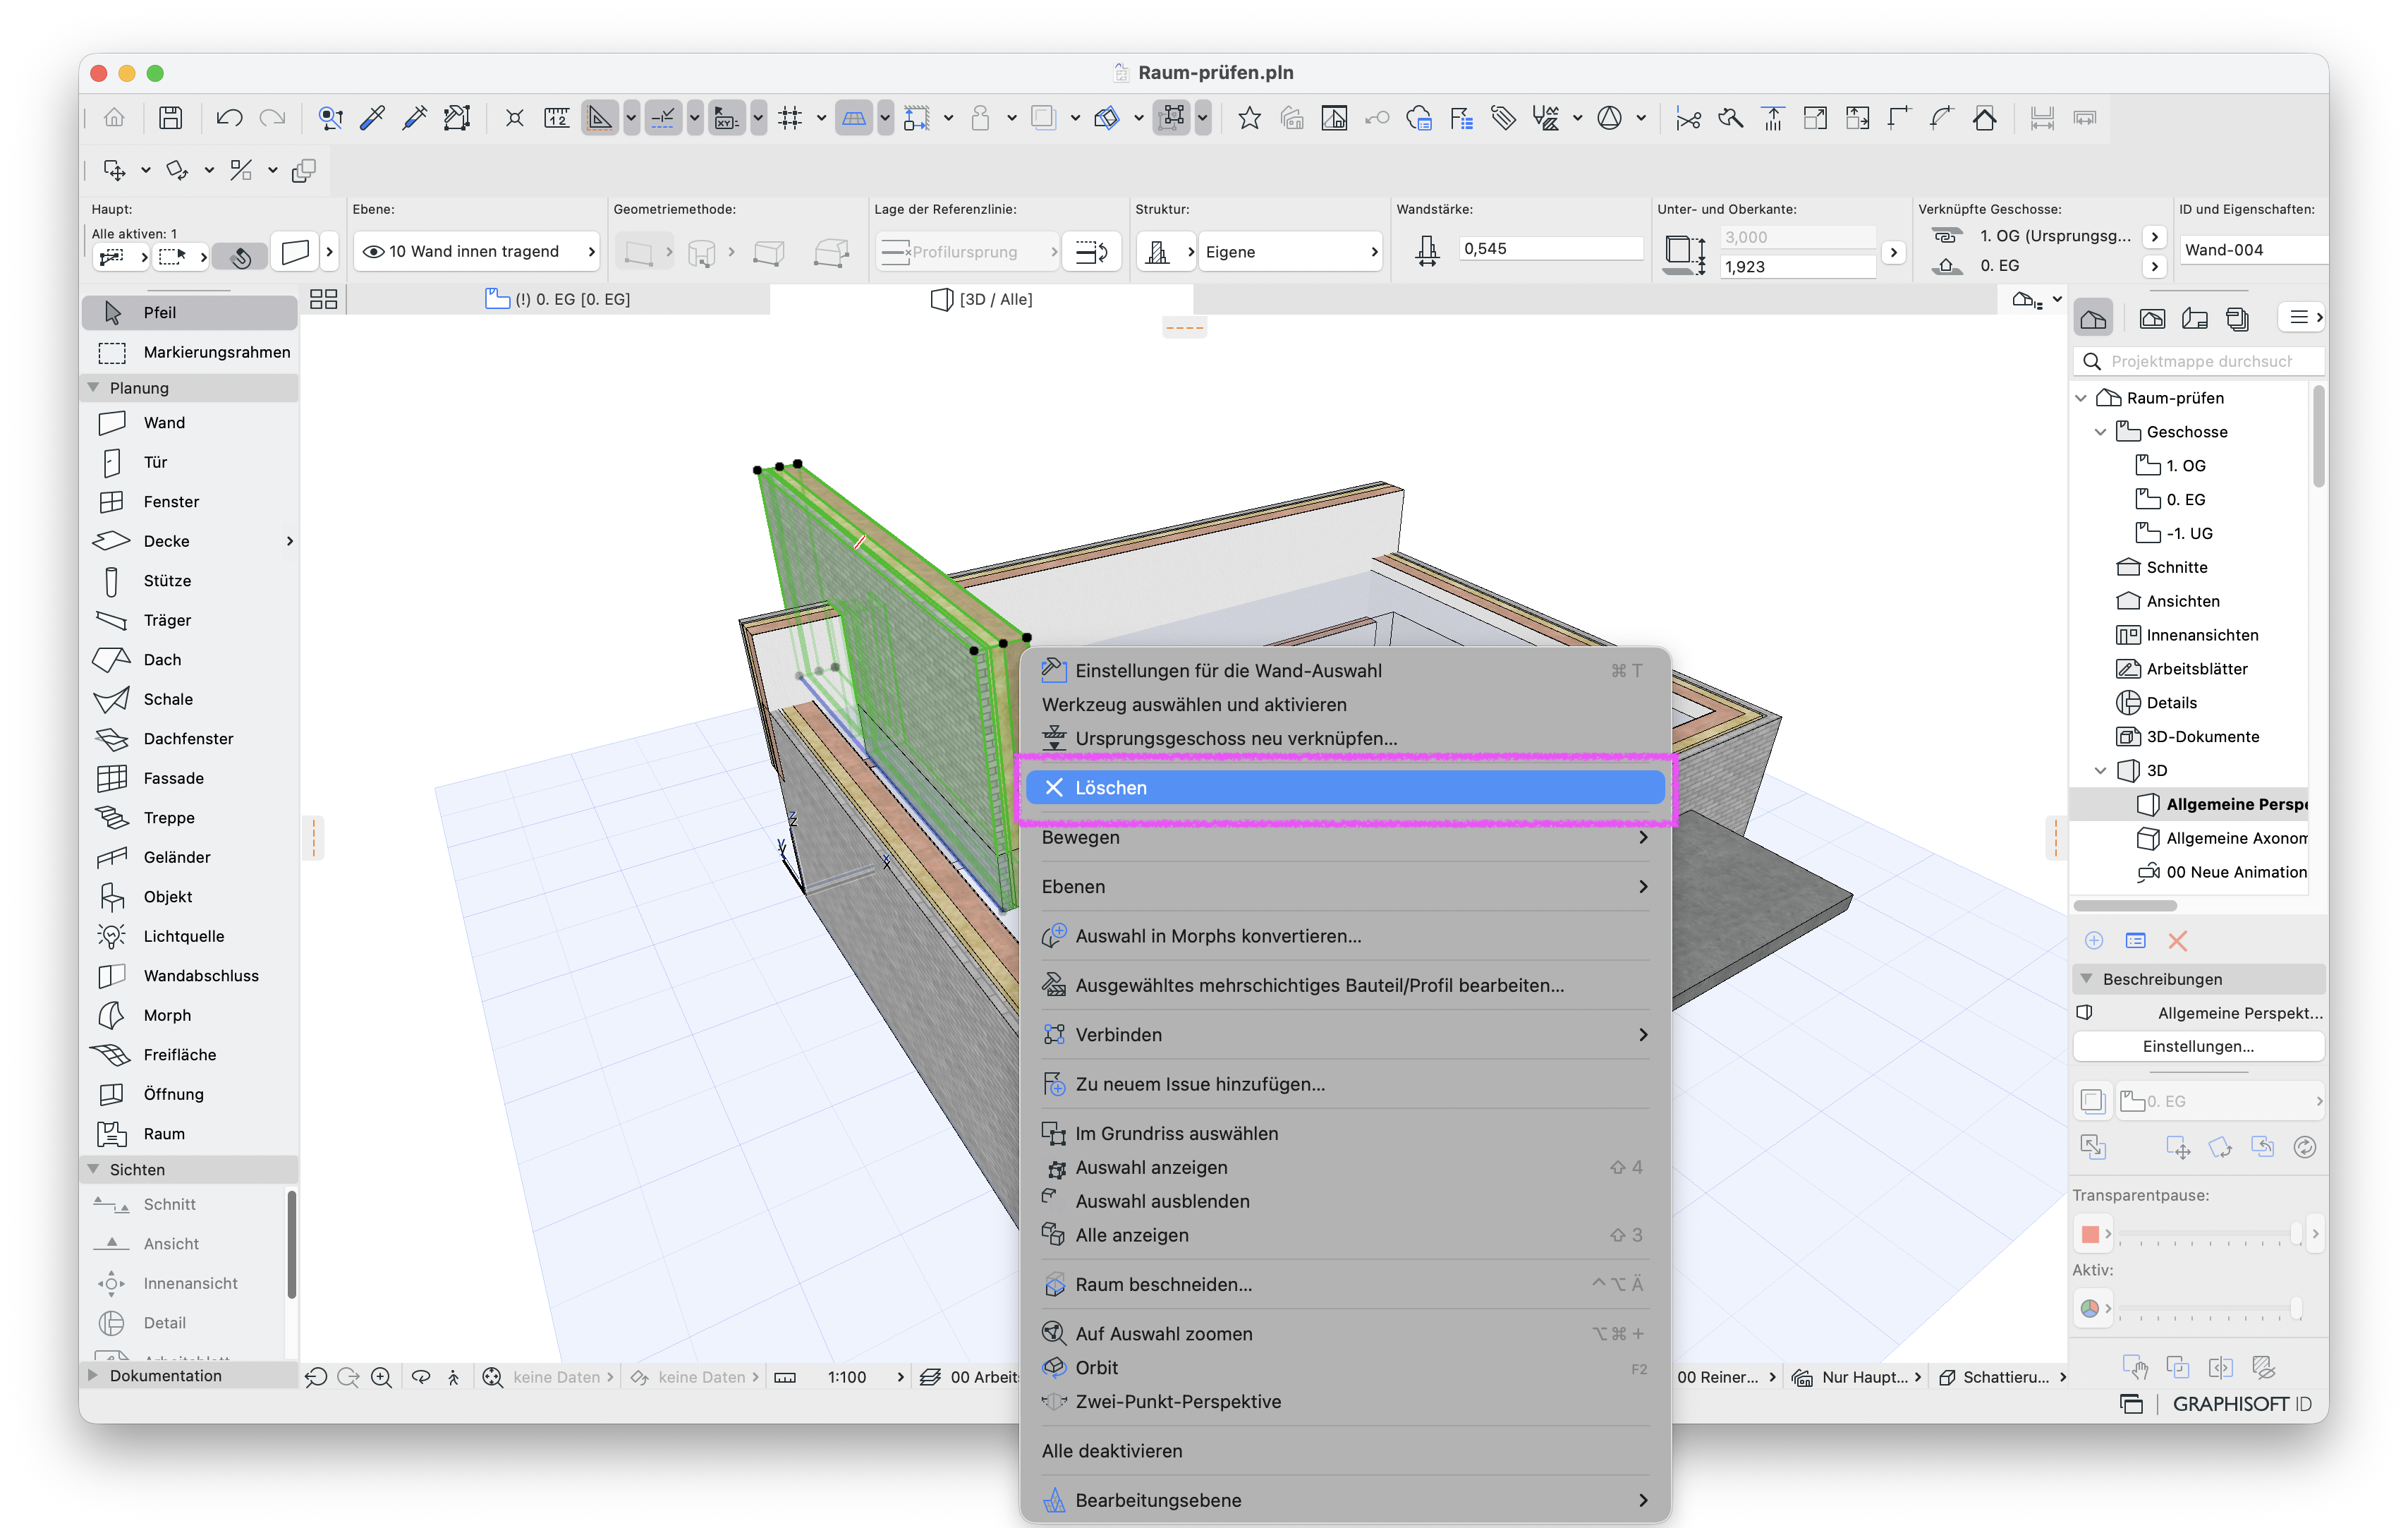Toggle layer visibility eye for 10 Wand innen tragend
The image size is (2408, 1528).
(x=374, y=252)
